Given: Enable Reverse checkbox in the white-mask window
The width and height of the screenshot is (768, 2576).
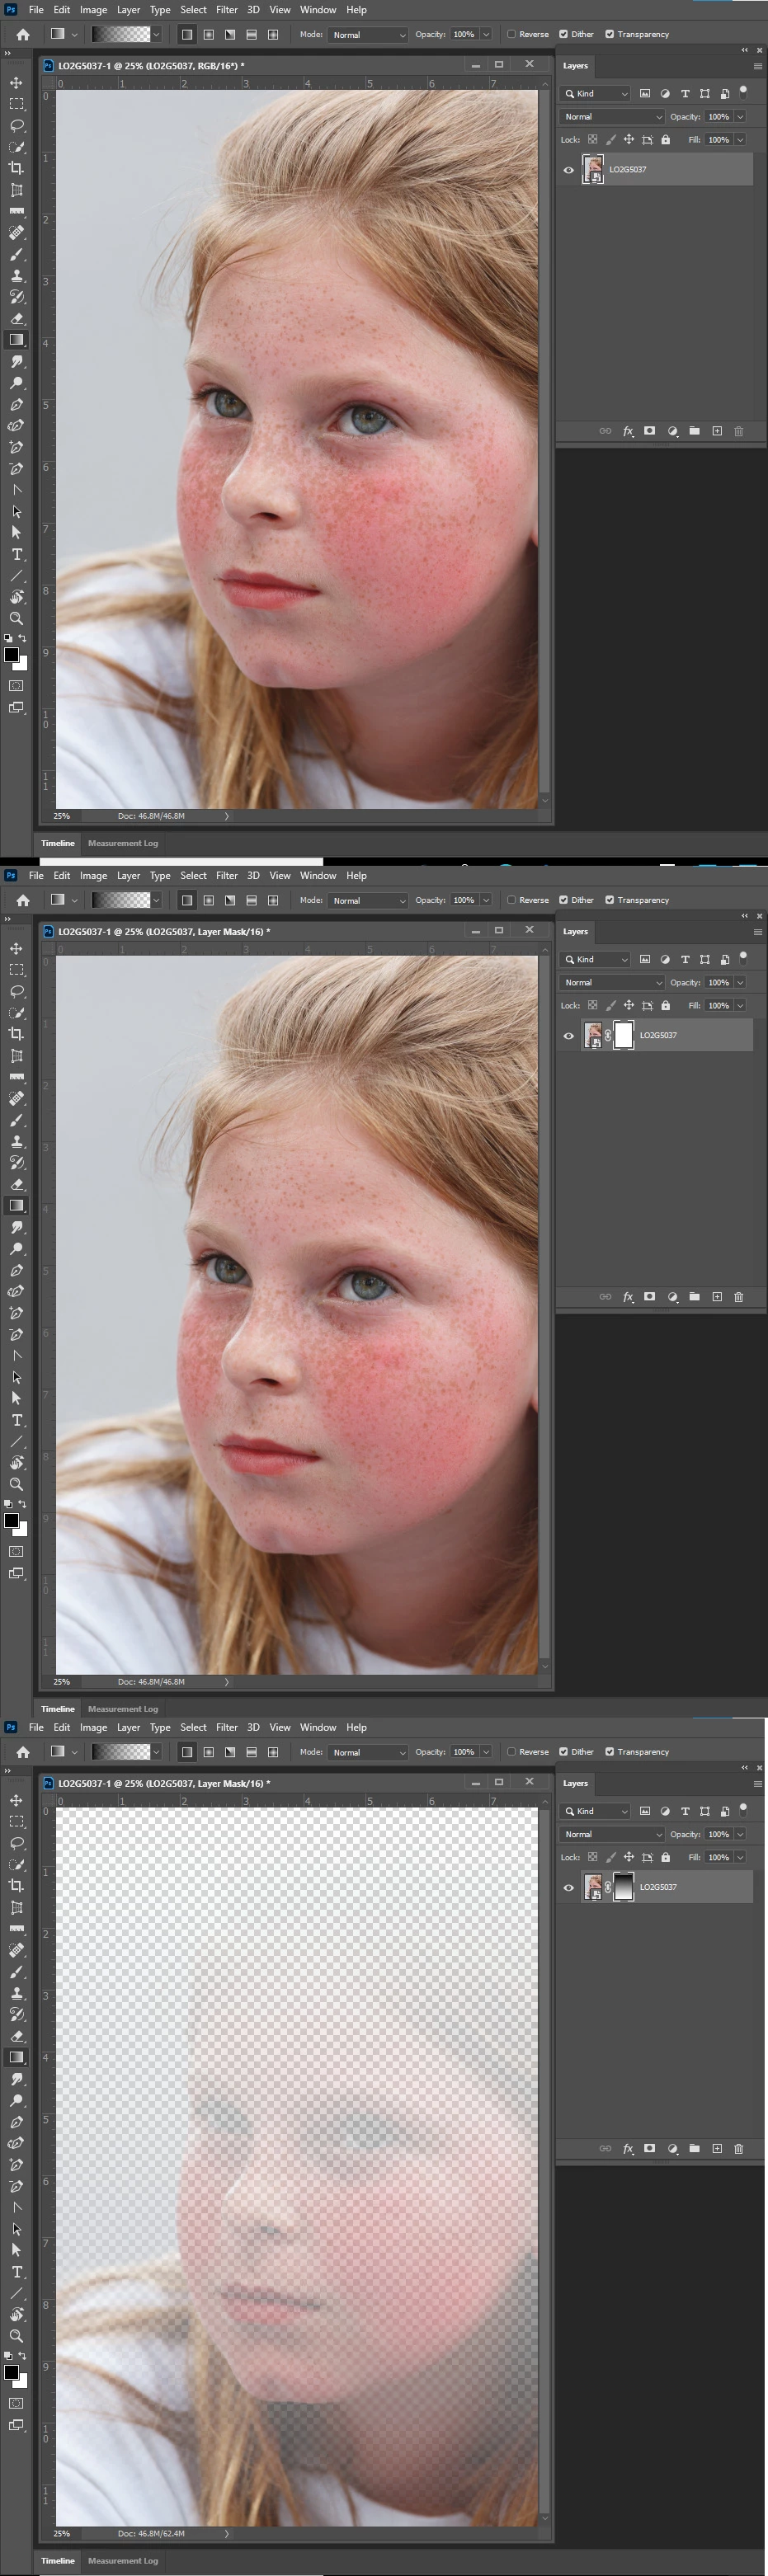Looking at the screenshot, I should point(511,900).
